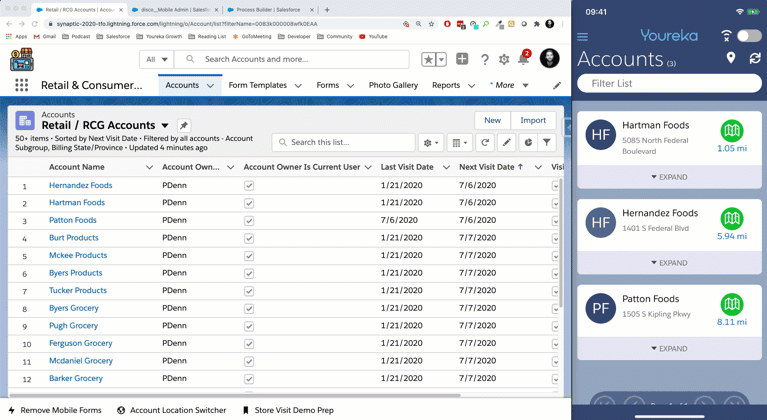Select the Accounts navigation tab
Screen dimensions: 767x420
coord(182,85)
